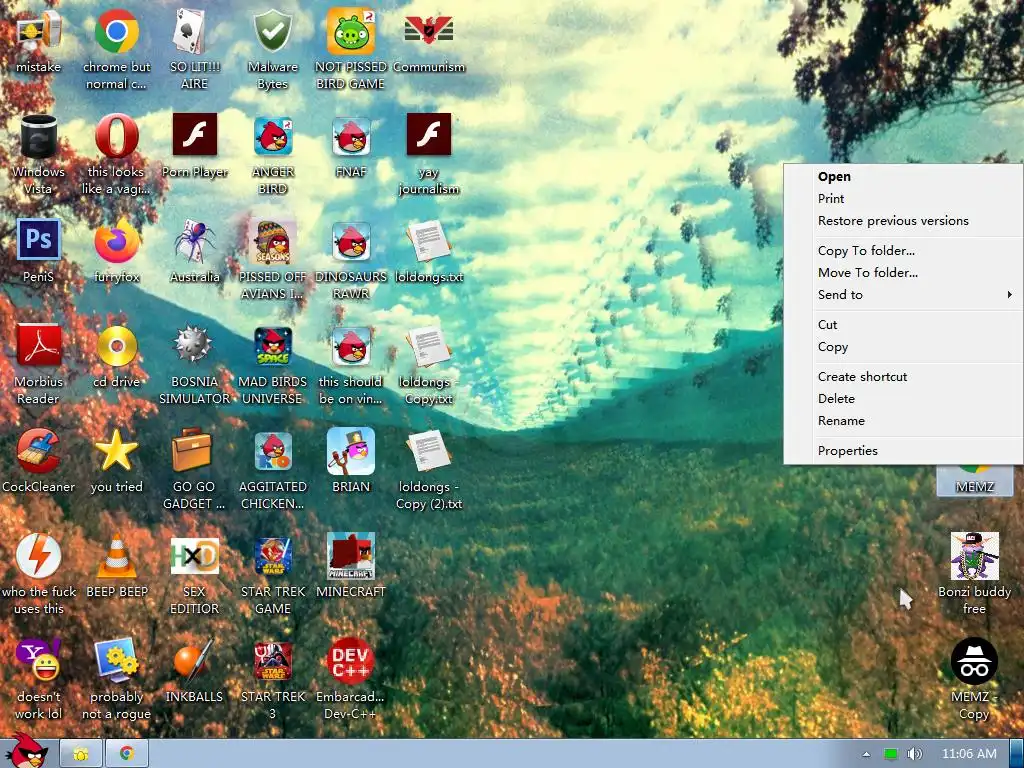1024x768 pixels.
Task: Choose 'Move To folder...' menu entry
Action: tap(903, 273)
